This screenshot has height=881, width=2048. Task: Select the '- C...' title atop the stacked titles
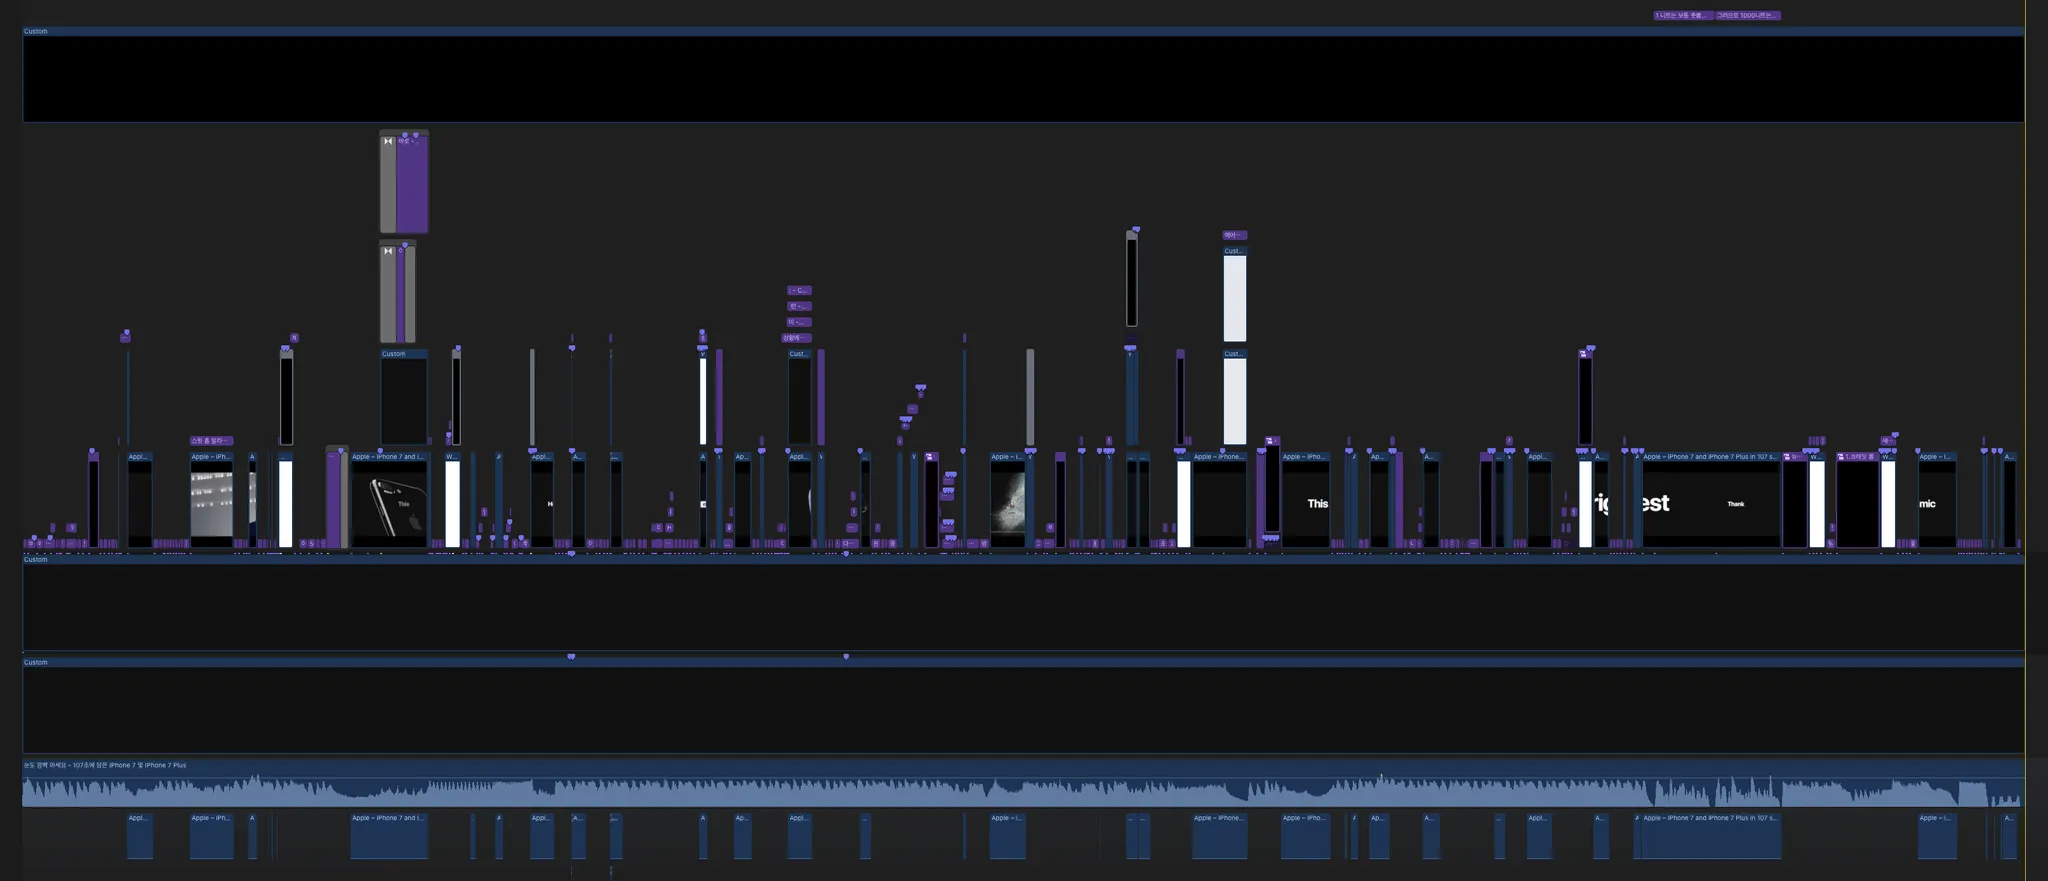coord(799,290)
